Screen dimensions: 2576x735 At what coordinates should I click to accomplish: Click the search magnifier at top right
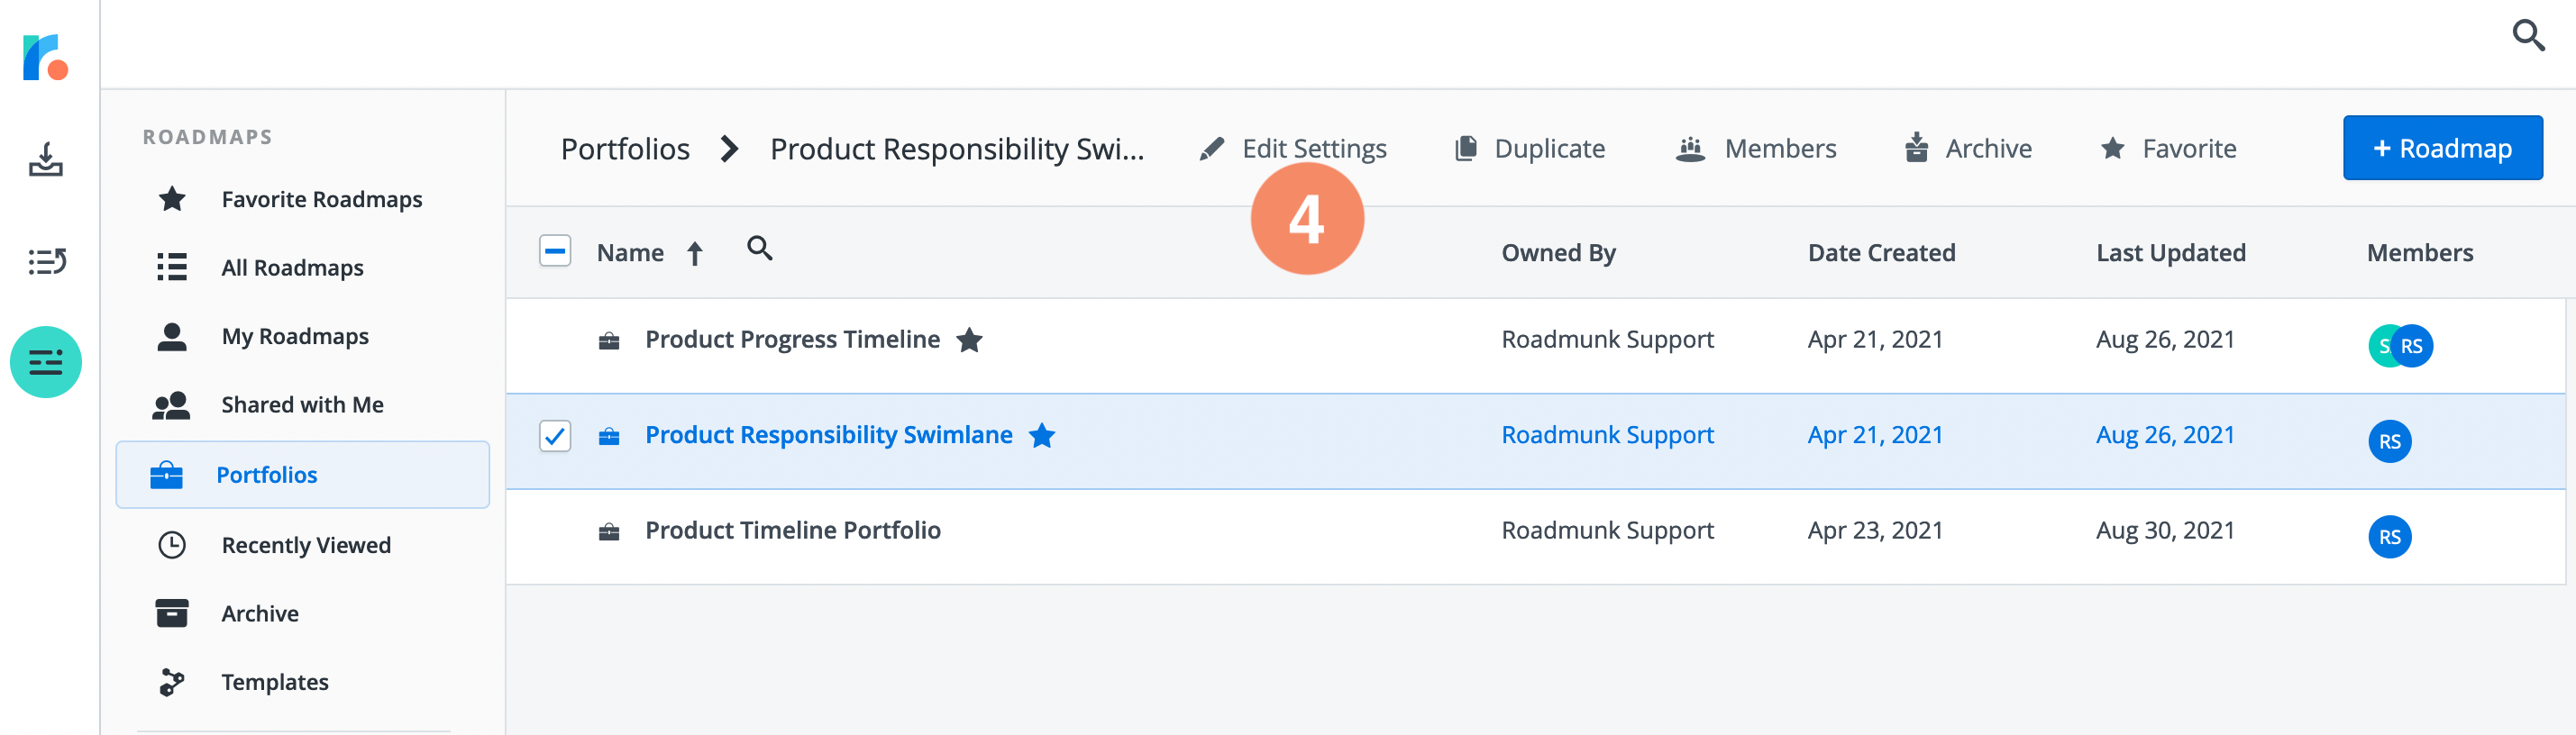click(x=2528, y=35)
